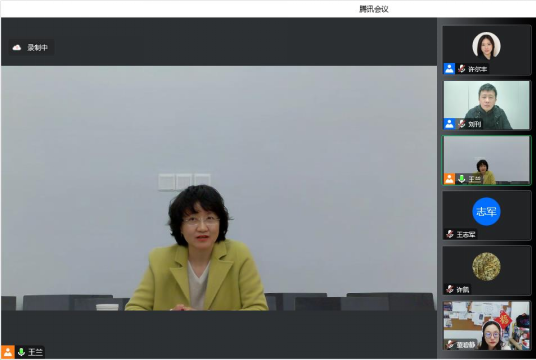
Task: Click the 王兰 name label under main video
Action: pos(35,352)
